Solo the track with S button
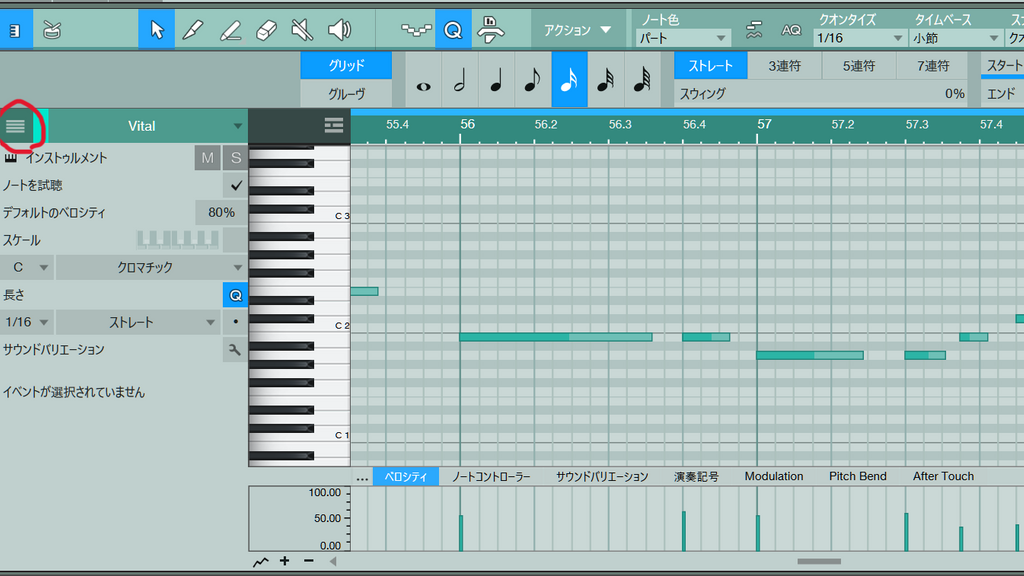Viewport: 1024px width, 576px height. point(236,157)
